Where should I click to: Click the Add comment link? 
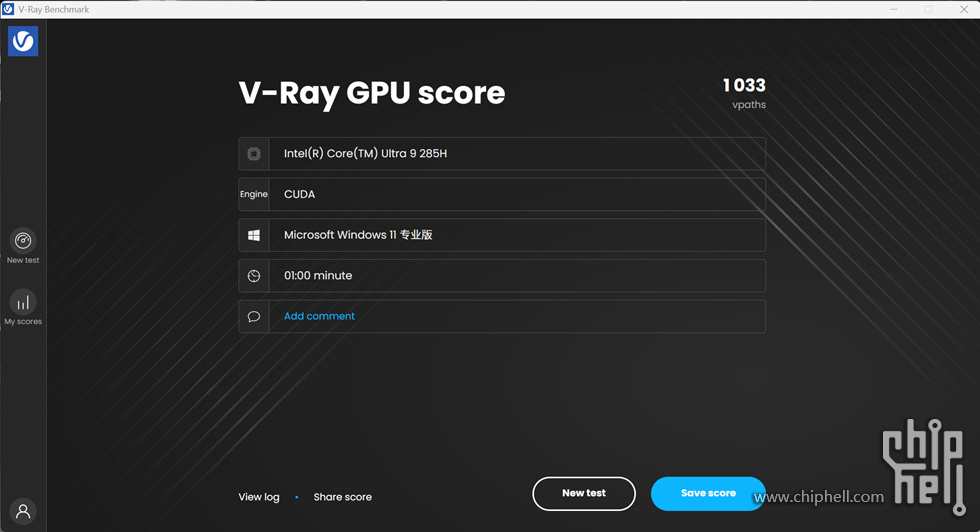tap(319, 316)
